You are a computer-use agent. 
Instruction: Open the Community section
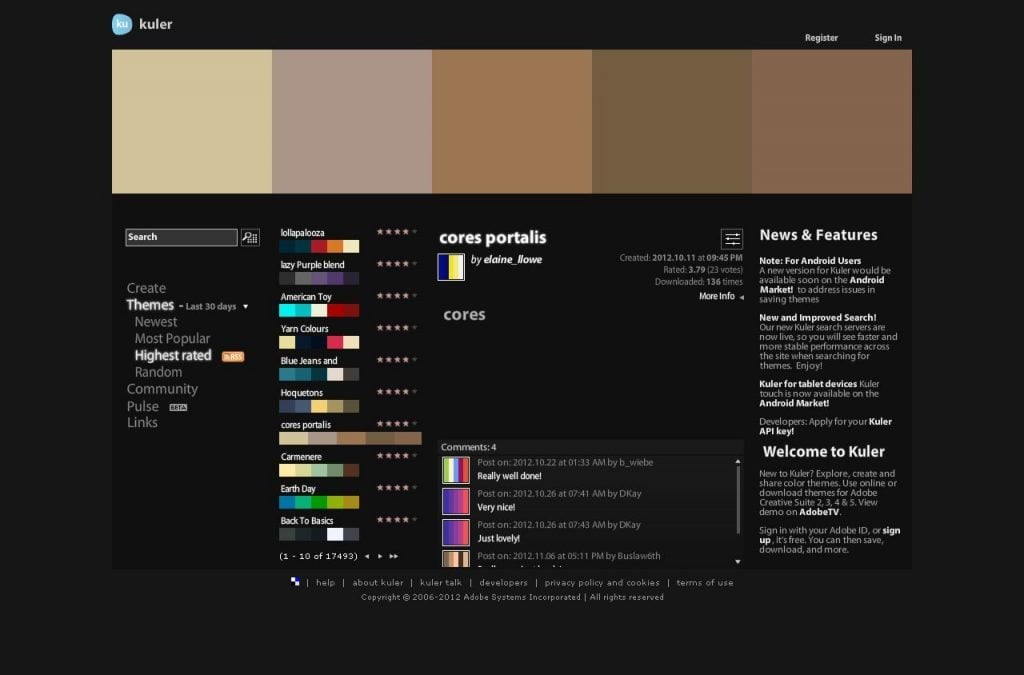coord(162,389)
